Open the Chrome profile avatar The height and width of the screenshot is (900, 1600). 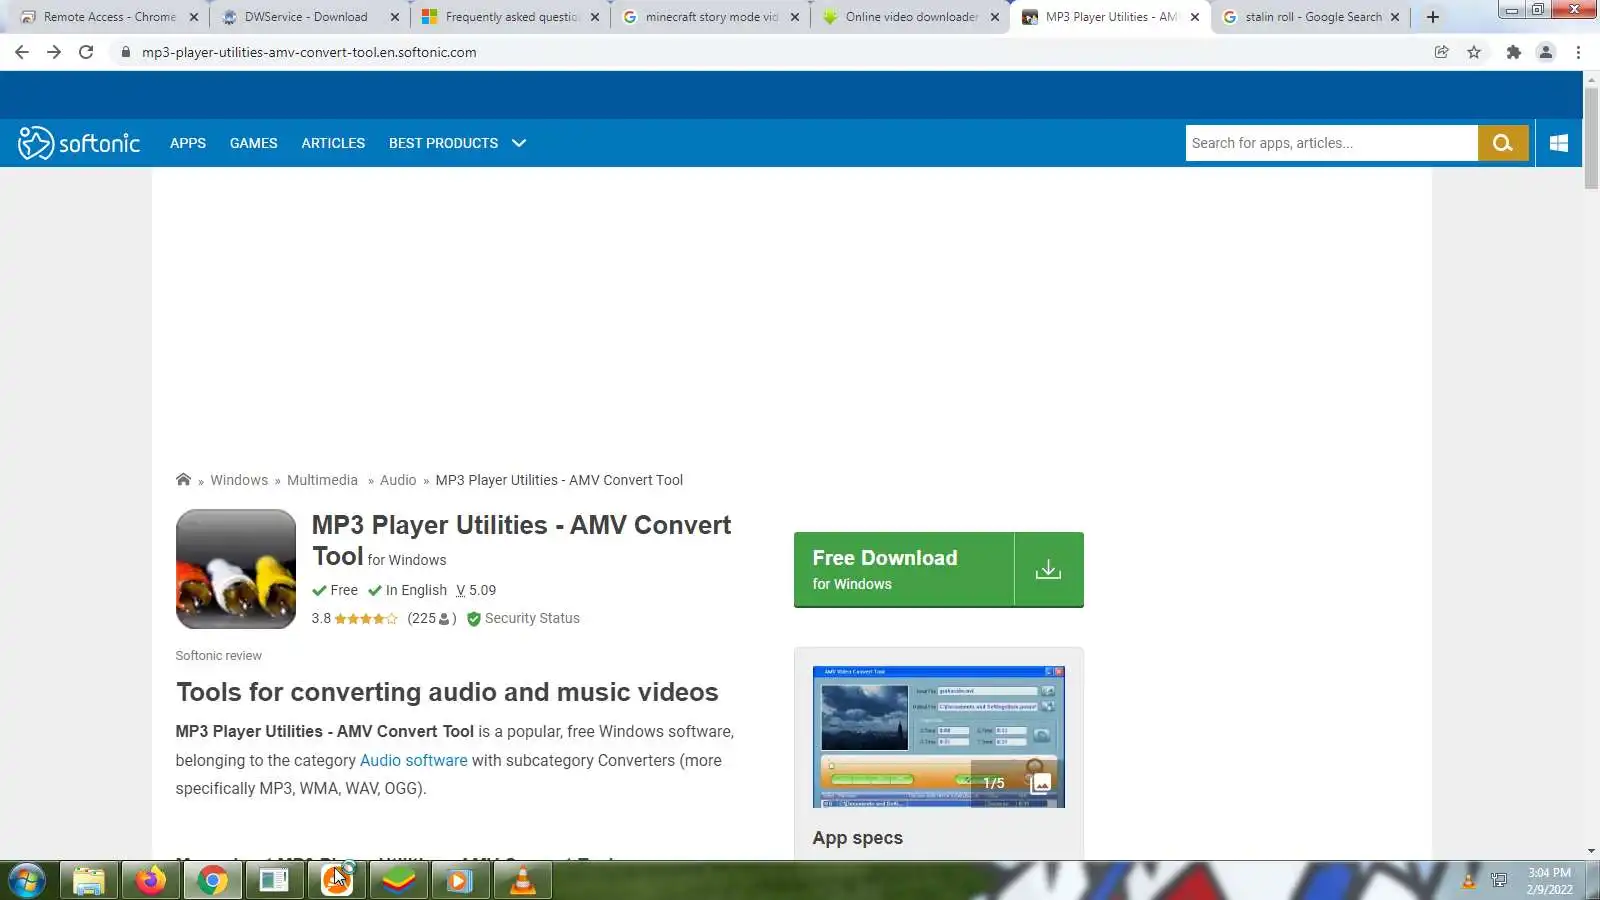click(x=1546, y=52)
